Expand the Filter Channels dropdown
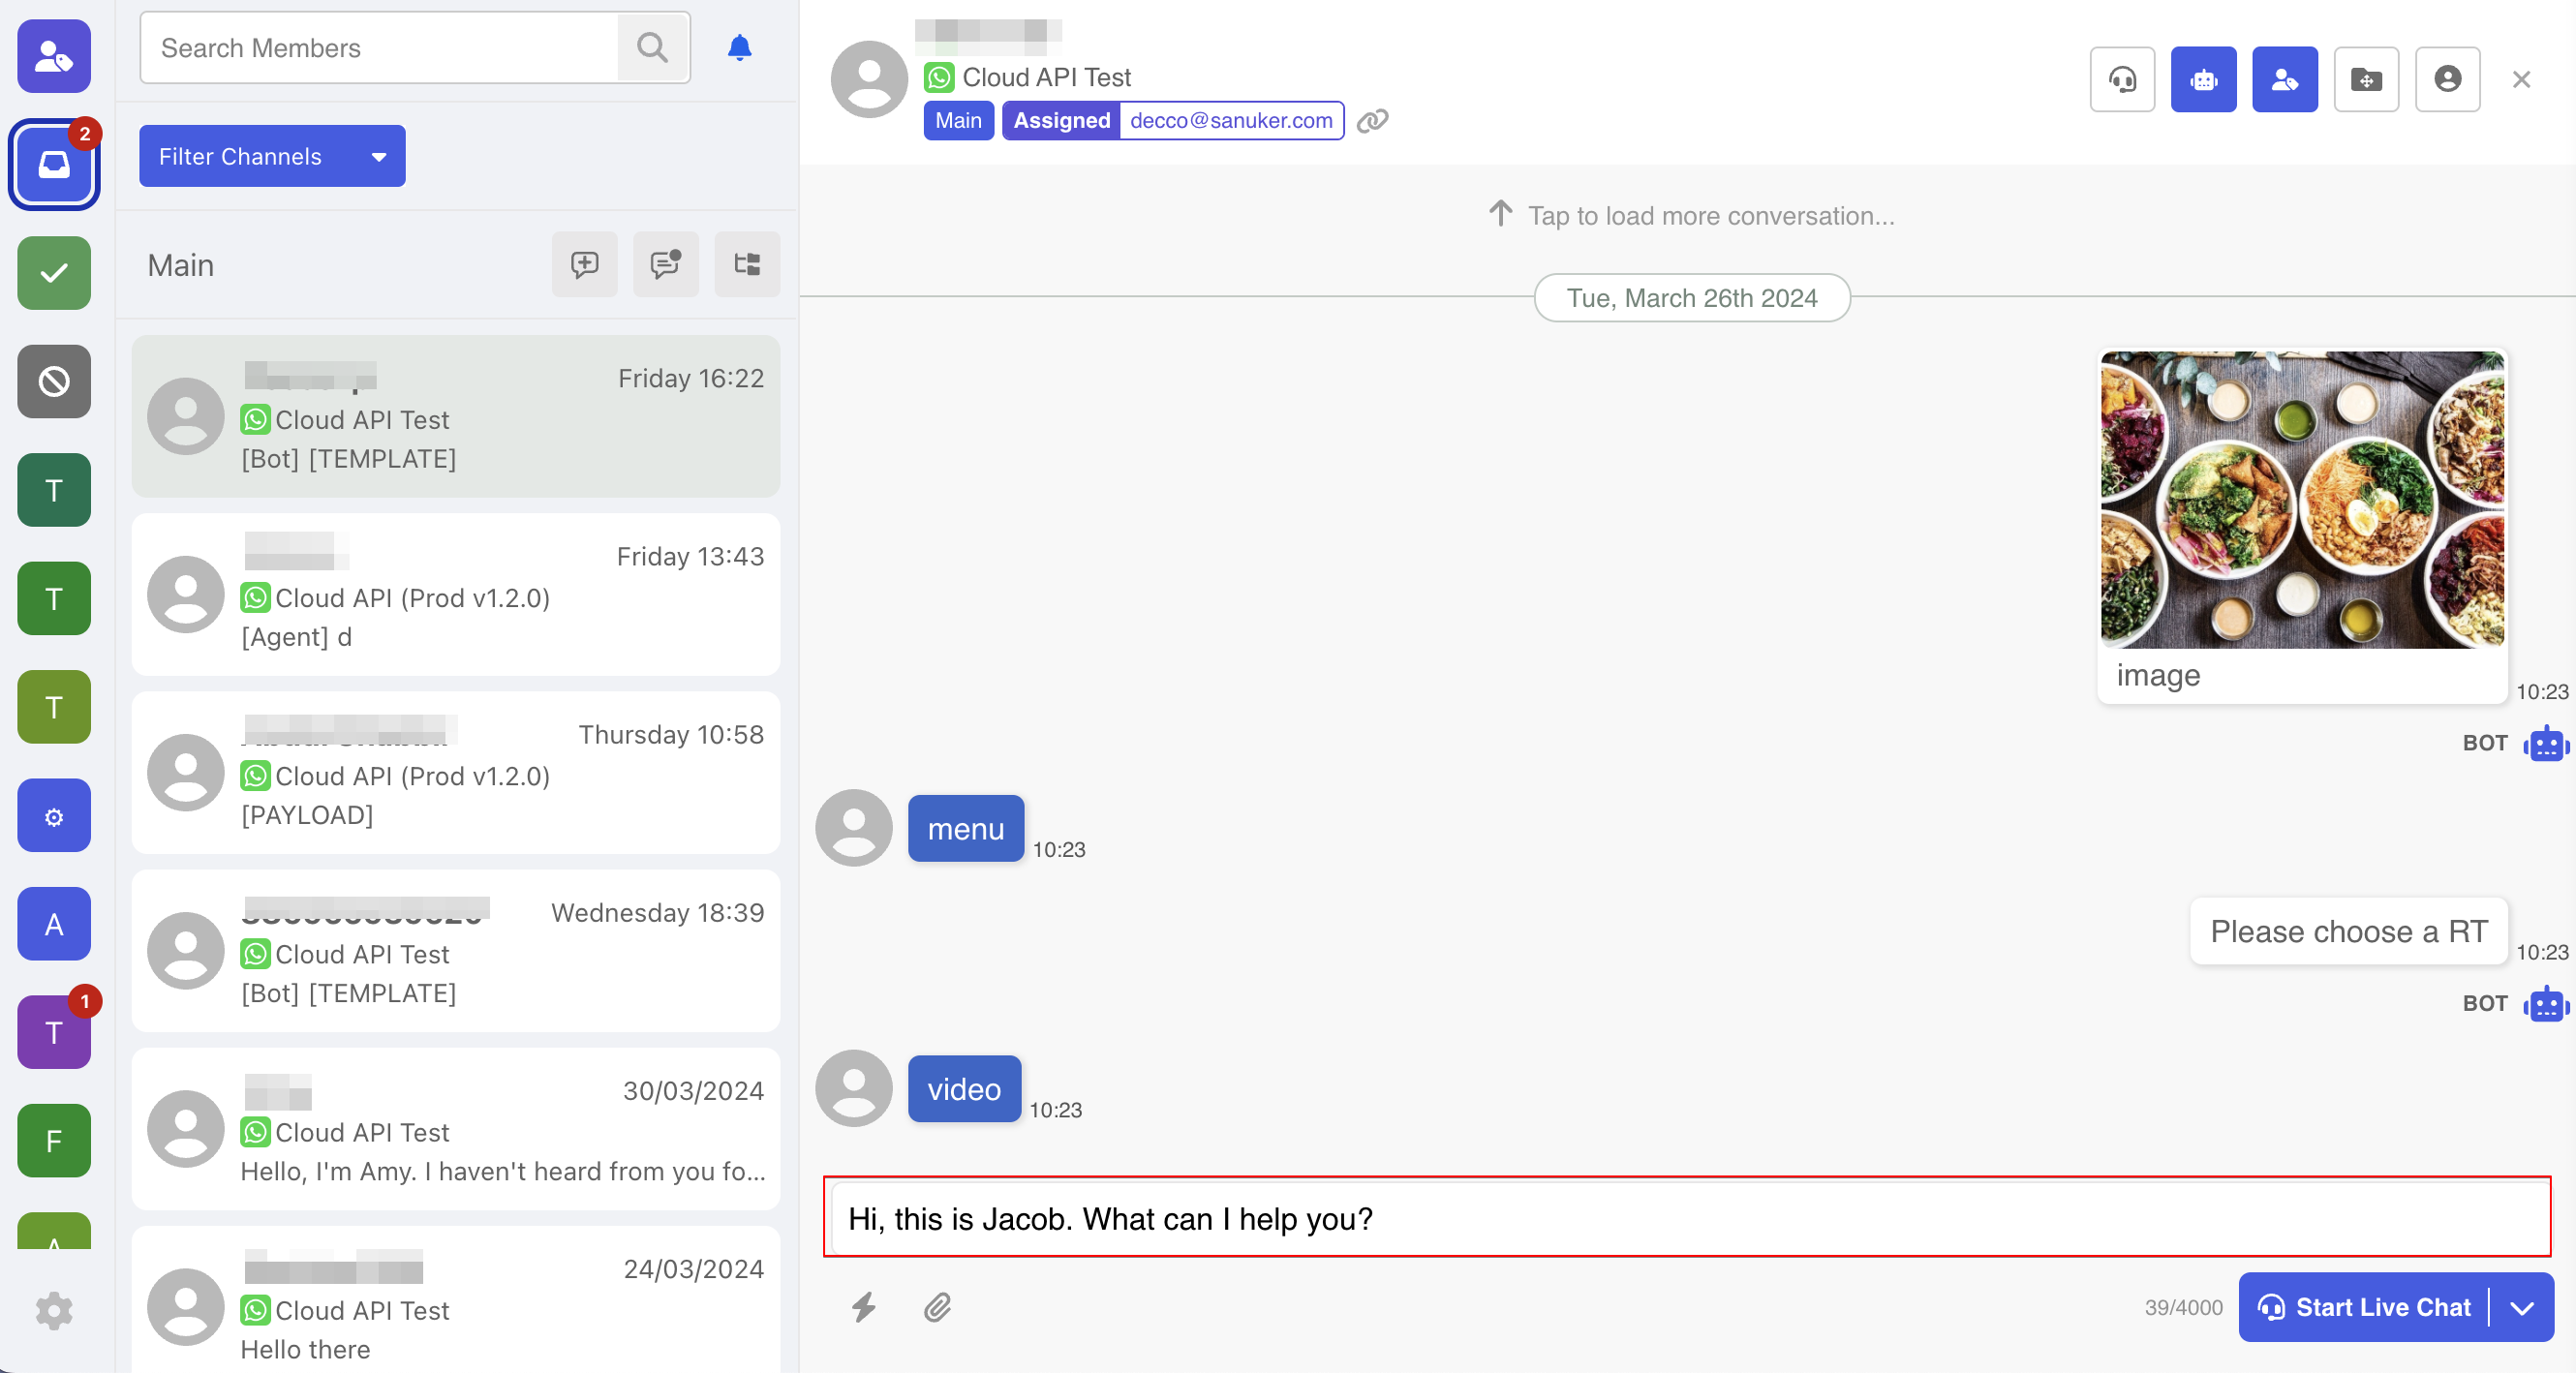This screenshot has width=2576, height=1373. pyautogui.click(x=272, y=156)
